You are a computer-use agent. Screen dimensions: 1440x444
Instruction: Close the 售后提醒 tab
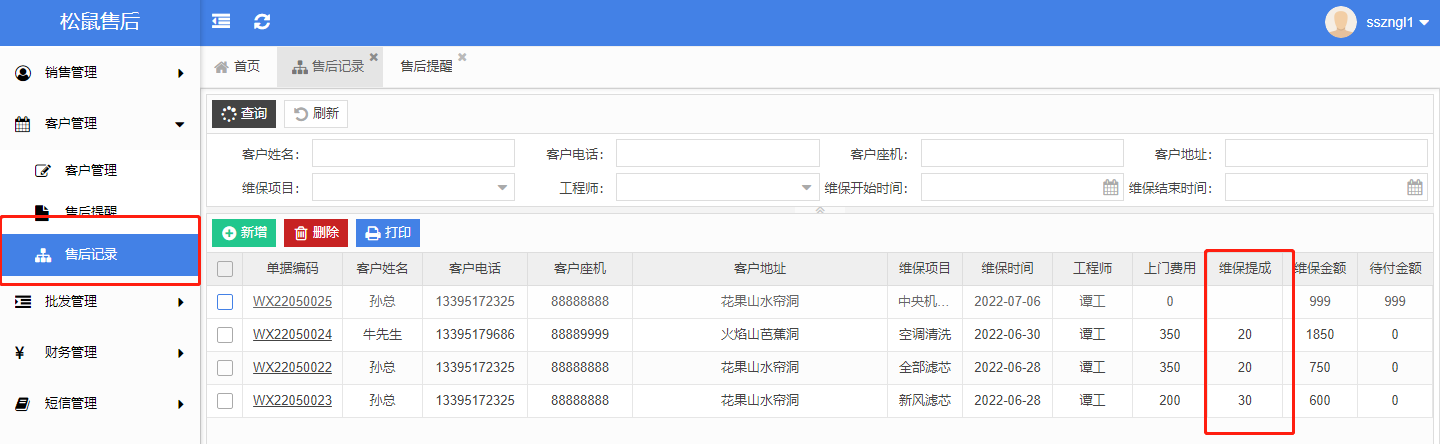click(x=462, y=57)
